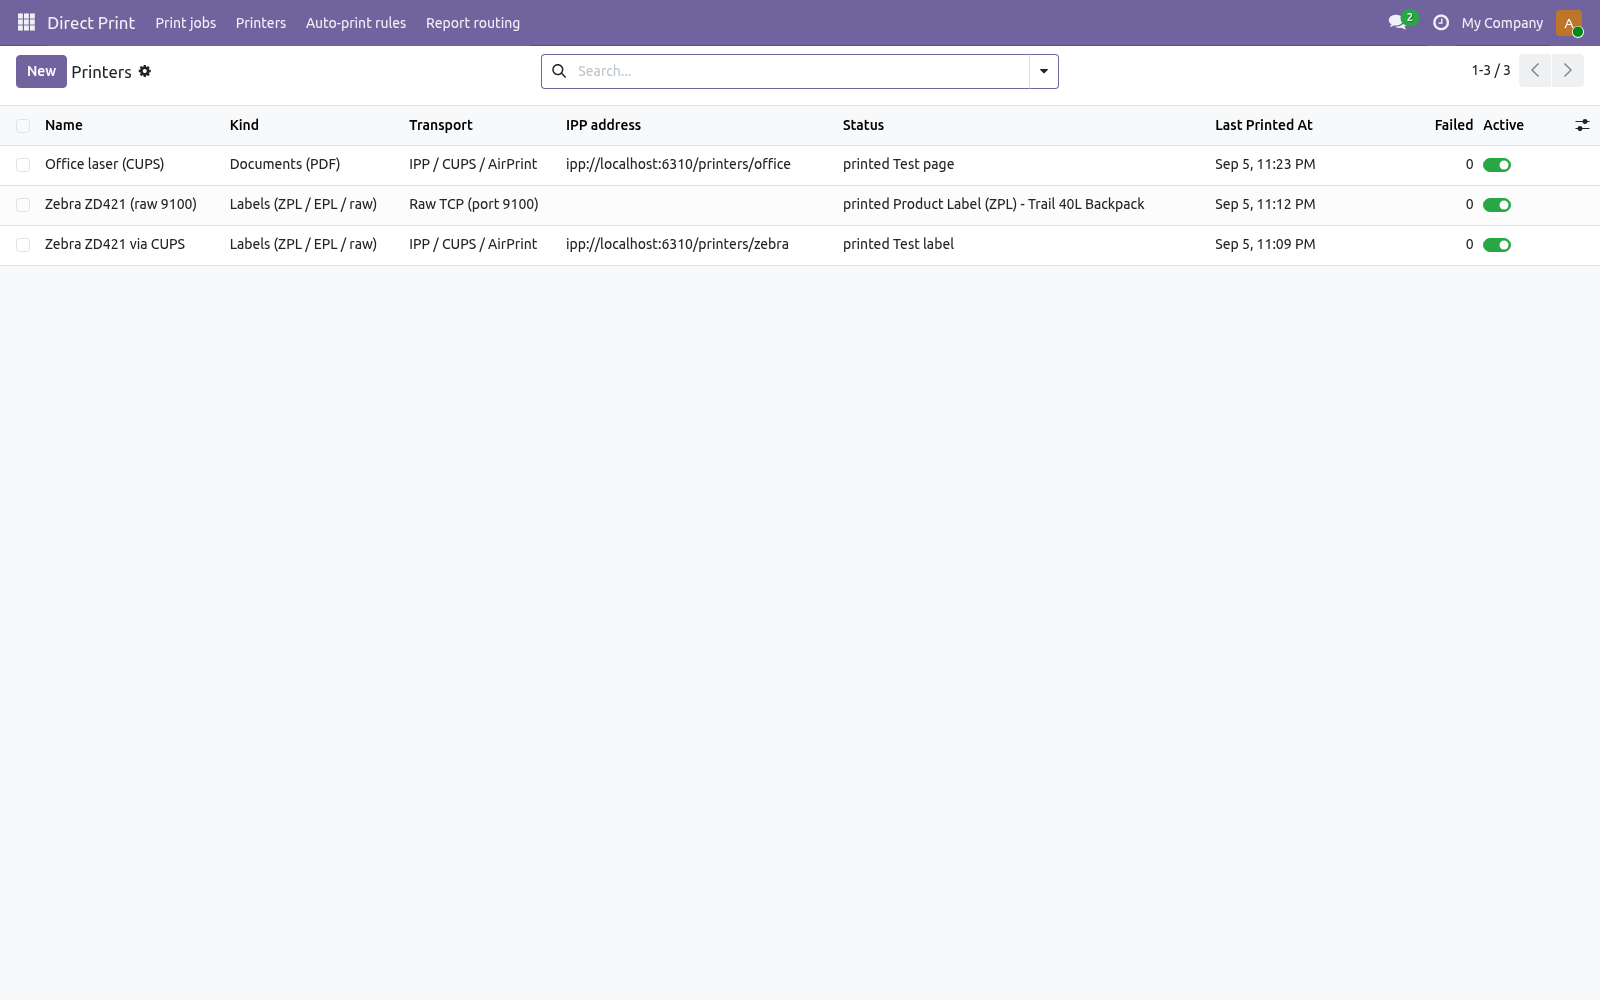Open the activities clock icon
This screenshot has width=1600, height=1000.
(1441, 22)
